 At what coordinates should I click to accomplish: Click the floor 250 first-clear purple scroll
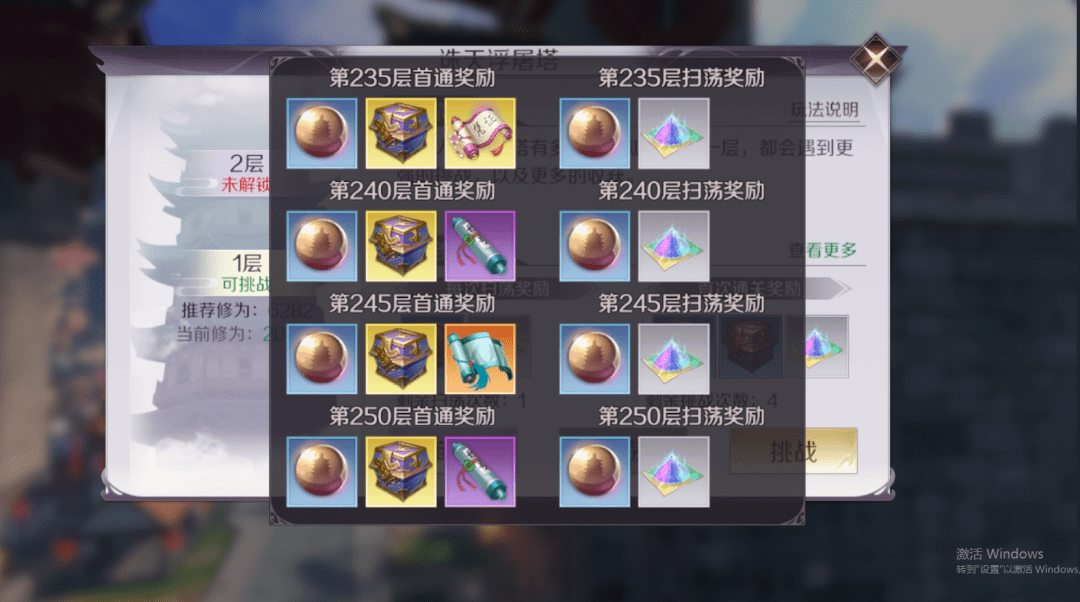pyautogui.click(x=480, y=473)
